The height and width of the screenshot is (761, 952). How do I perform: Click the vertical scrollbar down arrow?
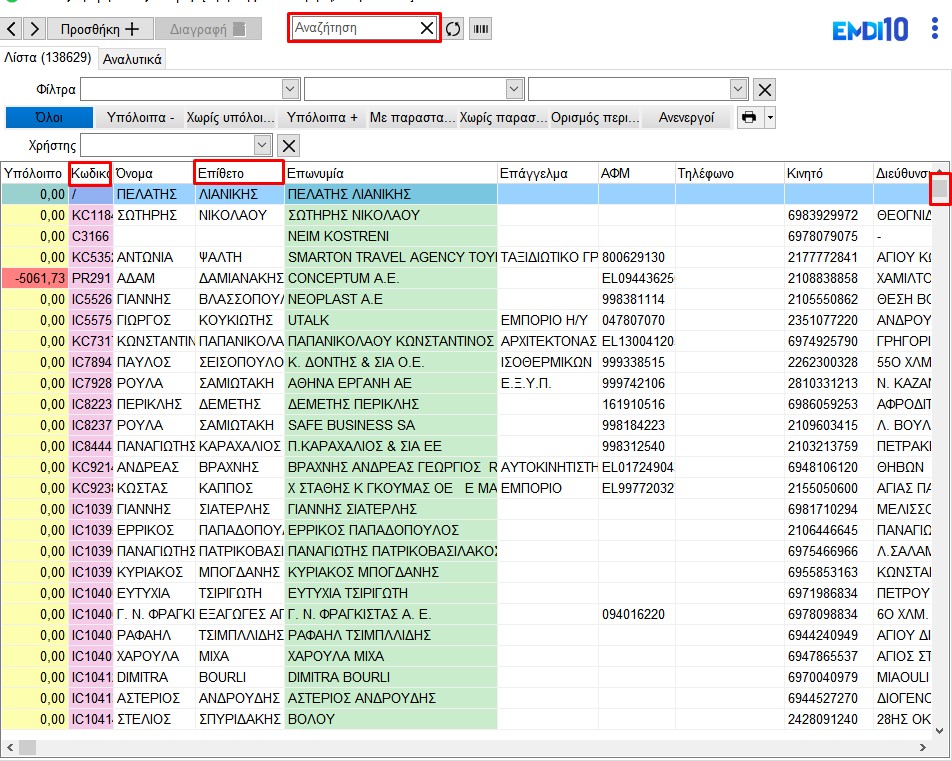point(940,730)
